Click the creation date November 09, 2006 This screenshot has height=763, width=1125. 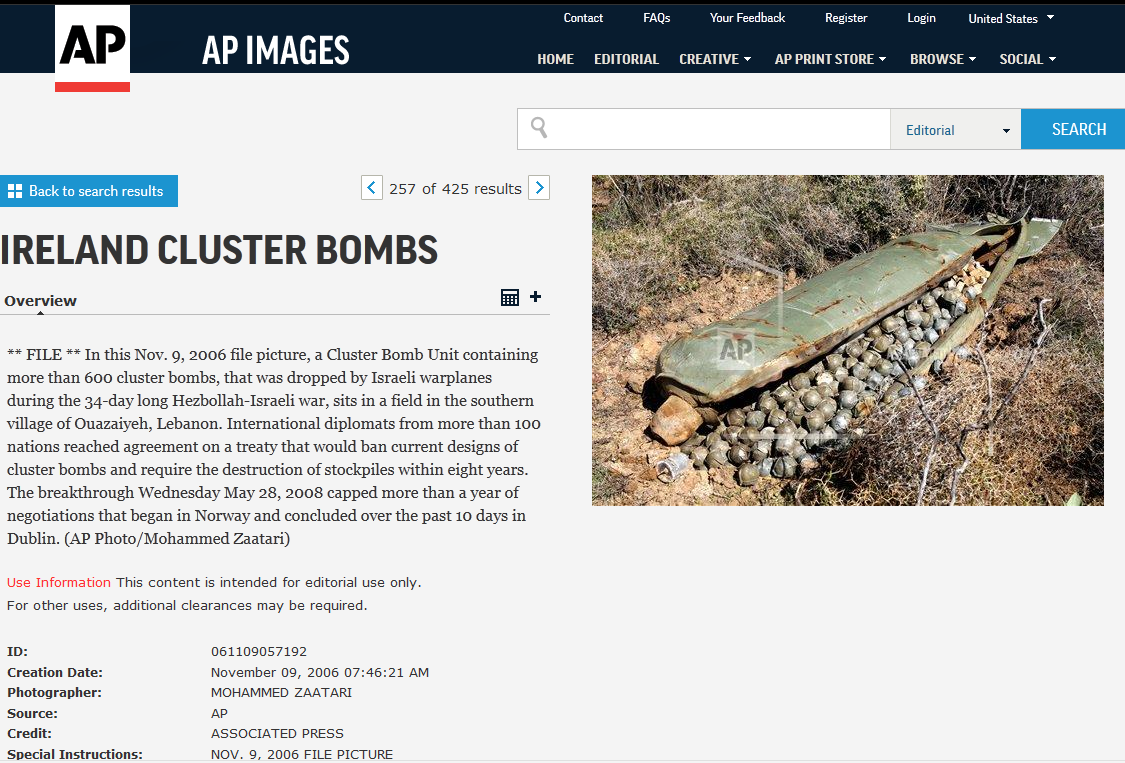[320, 673]
